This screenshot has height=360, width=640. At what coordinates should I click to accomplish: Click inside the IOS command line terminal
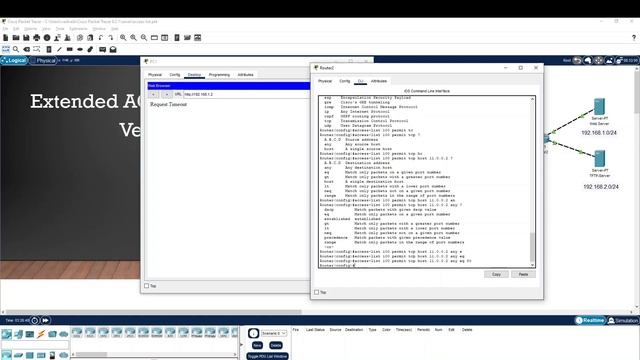[424, 182]
